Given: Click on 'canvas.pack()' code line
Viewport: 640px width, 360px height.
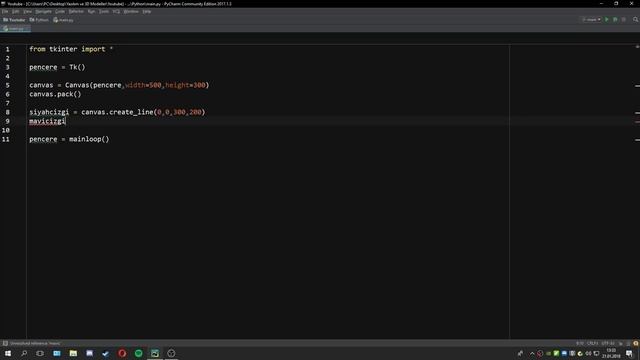Looking at the screenshot, I should tap(55, 94).
